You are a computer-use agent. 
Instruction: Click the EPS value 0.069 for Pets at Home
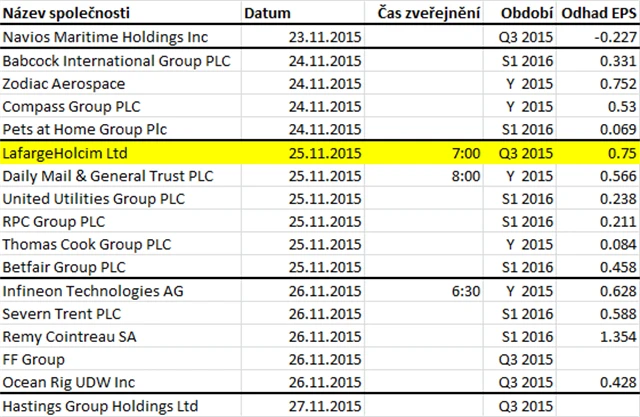pyautogui.click(x=618, y=129)
